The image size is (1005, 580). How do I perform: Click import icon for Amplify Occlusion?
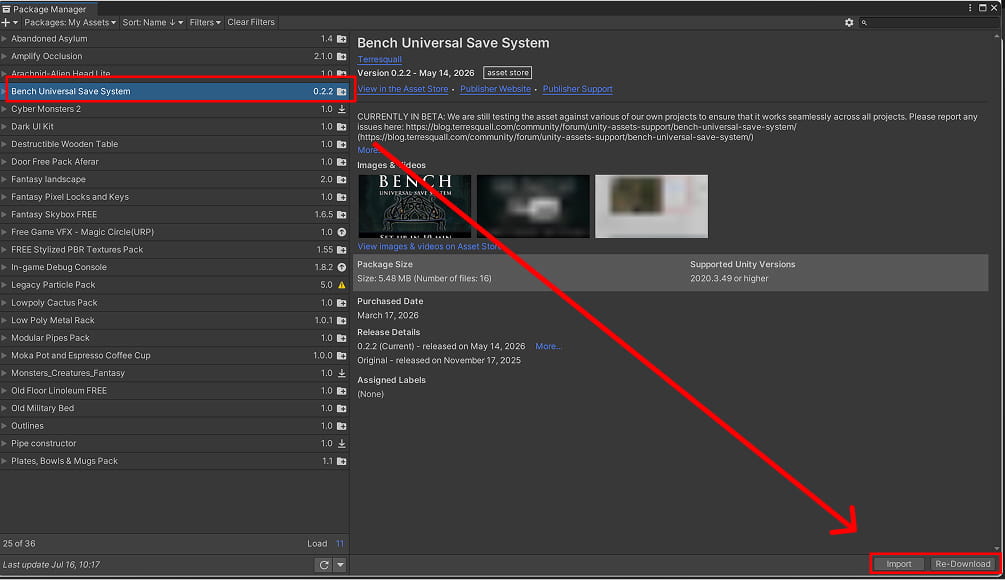click(342, 56)
